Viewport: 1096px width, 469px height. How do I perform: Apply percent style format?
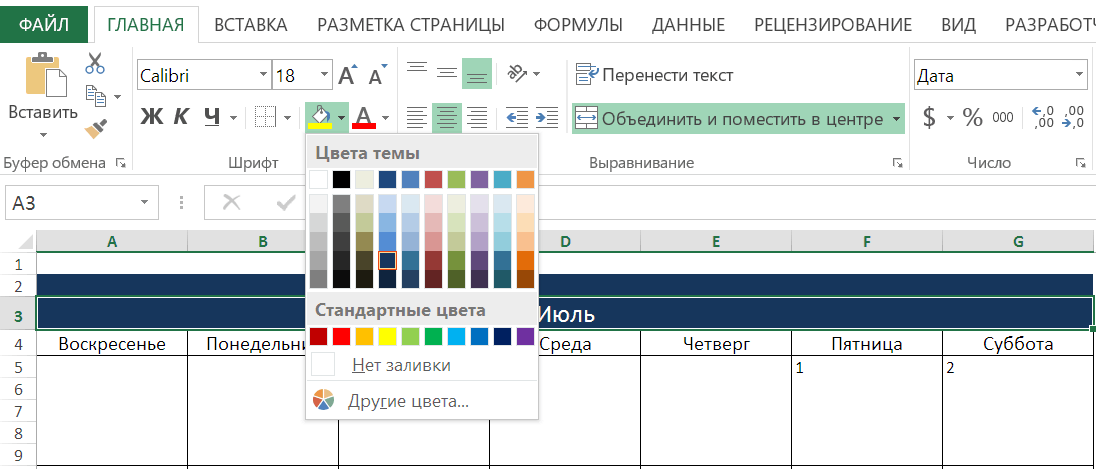click(x=972, y=117)
